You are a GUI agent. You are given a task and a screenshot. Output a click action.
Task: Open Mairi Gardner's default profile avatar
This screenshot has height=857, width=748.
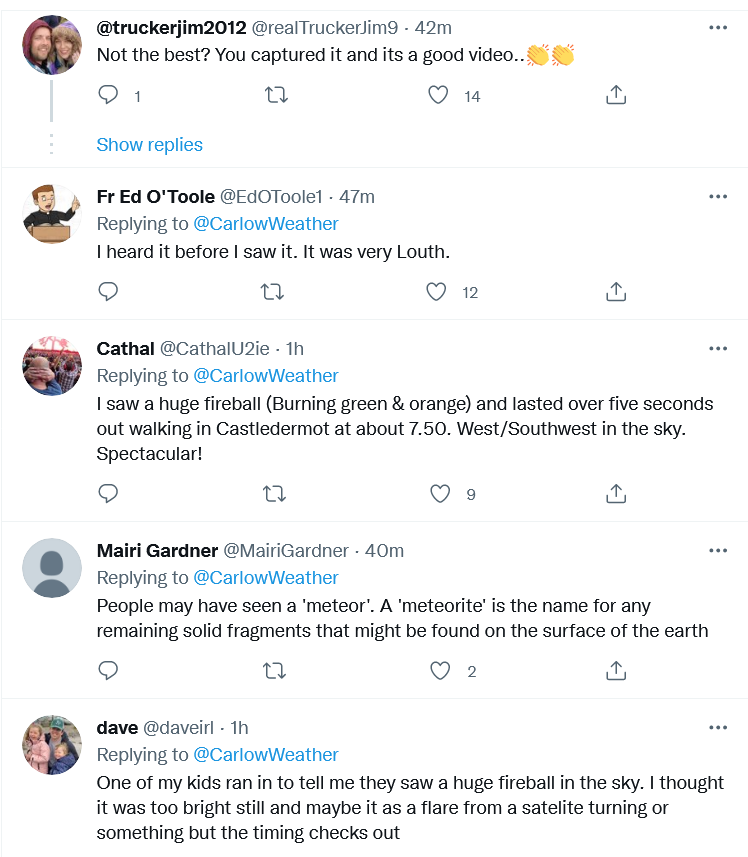[x=52, y=568]
